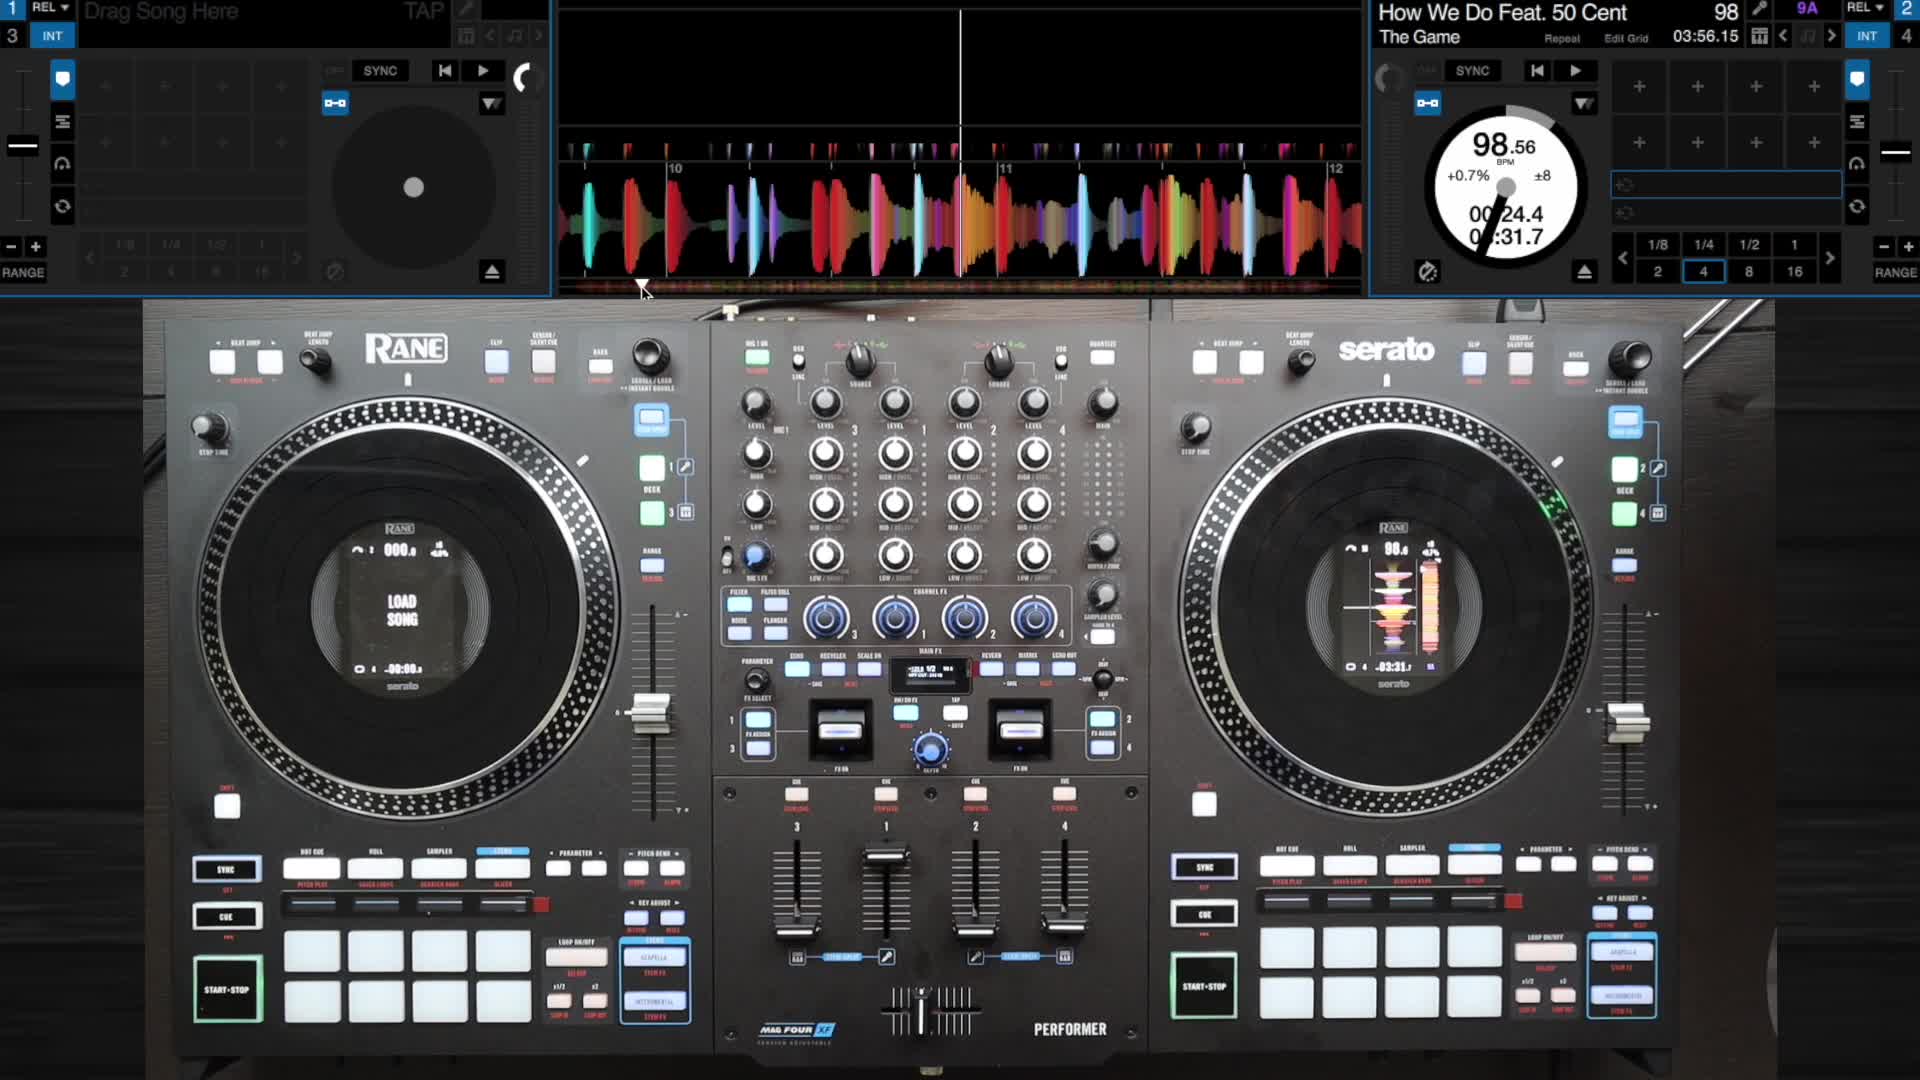Open REL mode dropdown on right deck
The image size is (1920, 1080).
tap(1865, 8)
